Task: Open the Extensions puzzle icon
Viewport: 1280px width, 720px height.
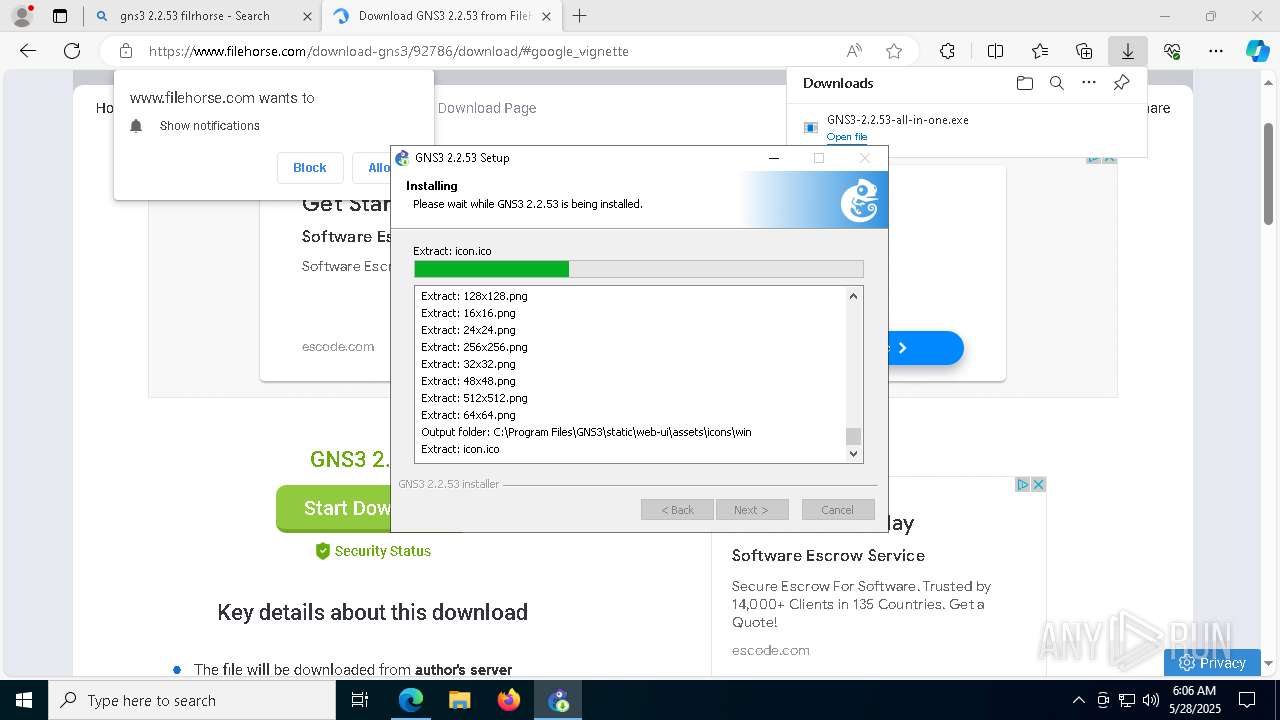Action: (x=947, y=51)
